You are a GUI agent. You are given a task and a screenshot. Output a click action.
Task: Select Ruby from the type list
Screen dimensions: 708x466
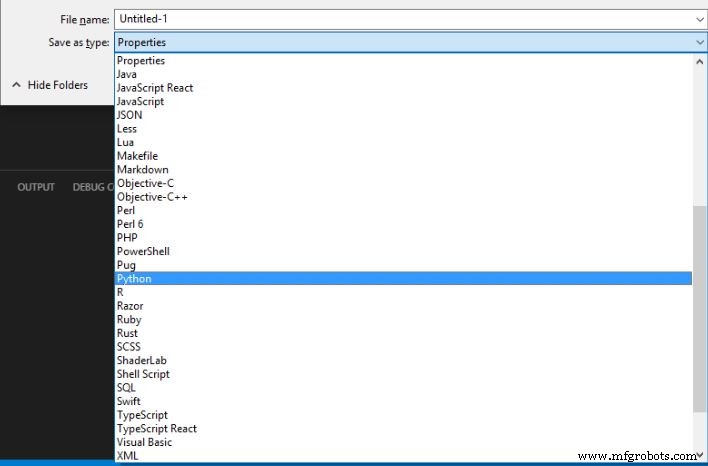(128, 320)
